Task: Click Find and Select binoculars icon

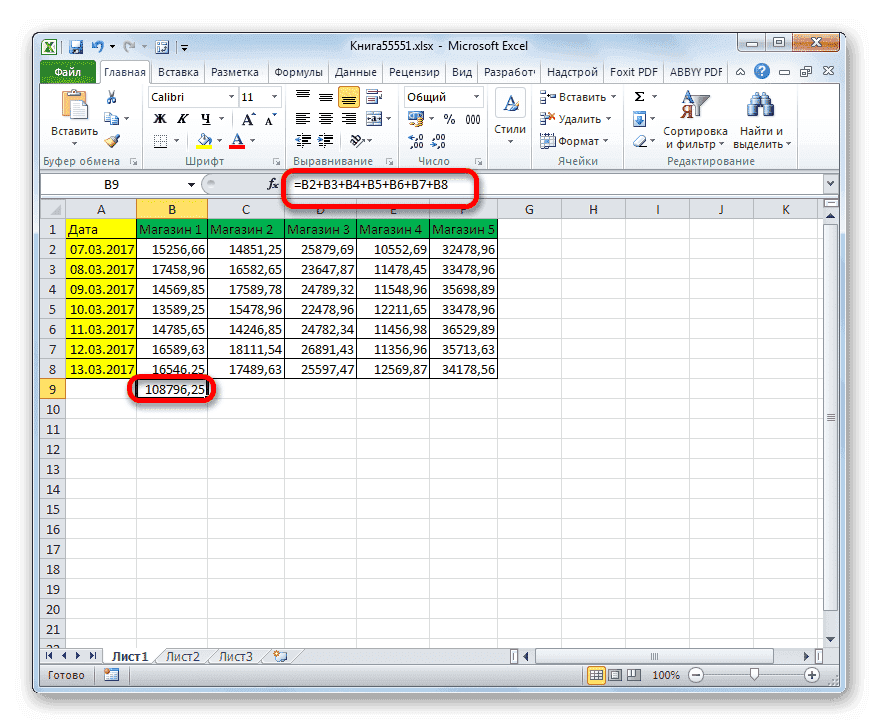Action: coord(760,104)
